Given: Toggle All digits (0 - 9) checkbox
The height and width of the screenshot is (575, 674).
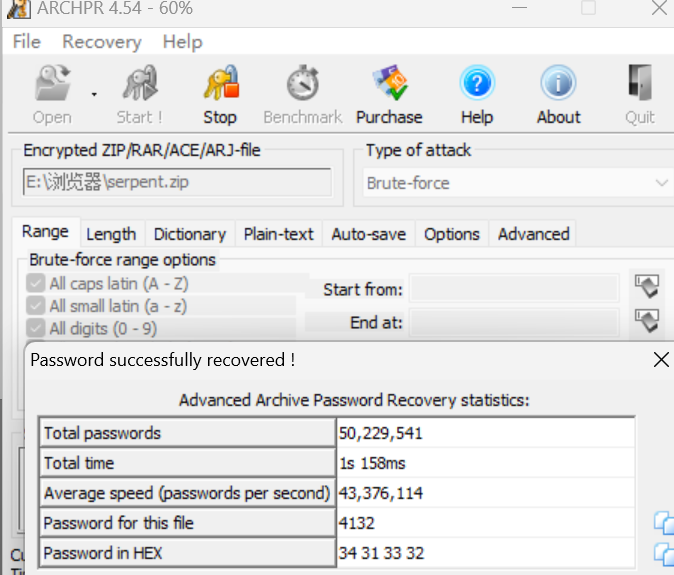Looking at the screenshot, I should [x=36, y=328].
